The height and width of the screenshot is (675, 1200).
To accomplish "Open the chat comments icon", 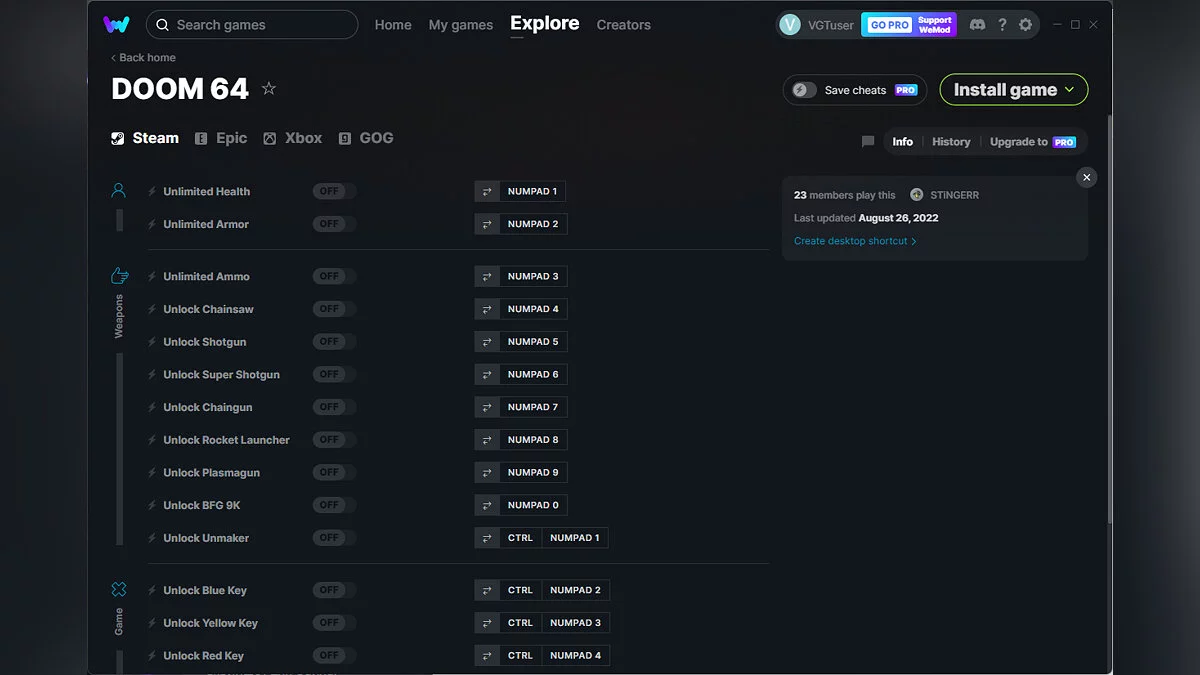I will pyautogui.click(x=868, y=142).
